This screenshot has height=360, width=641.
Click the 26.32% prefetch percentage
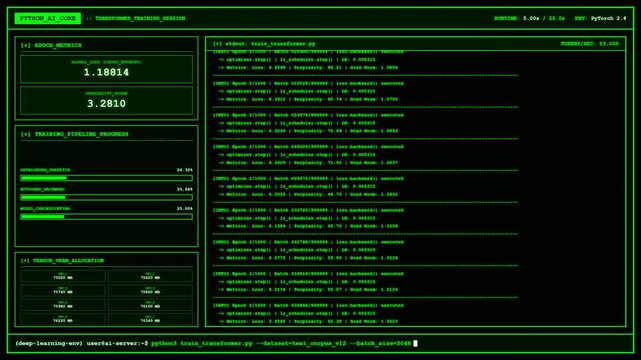pos(184,170)
